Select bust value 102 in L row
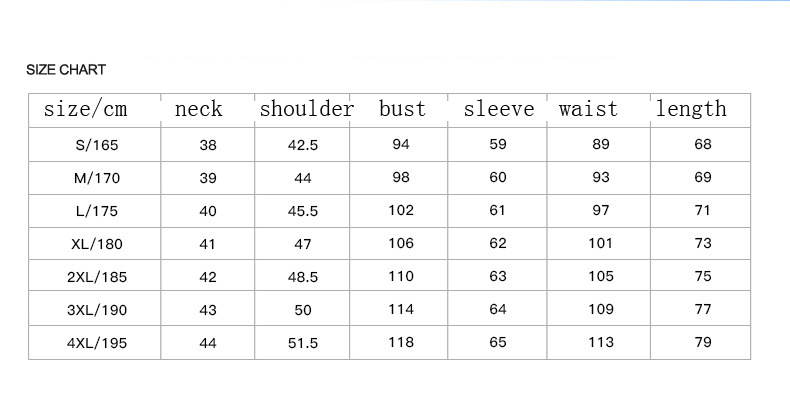The width and height of the screenshot is (790, 396). tap(401, 210)
